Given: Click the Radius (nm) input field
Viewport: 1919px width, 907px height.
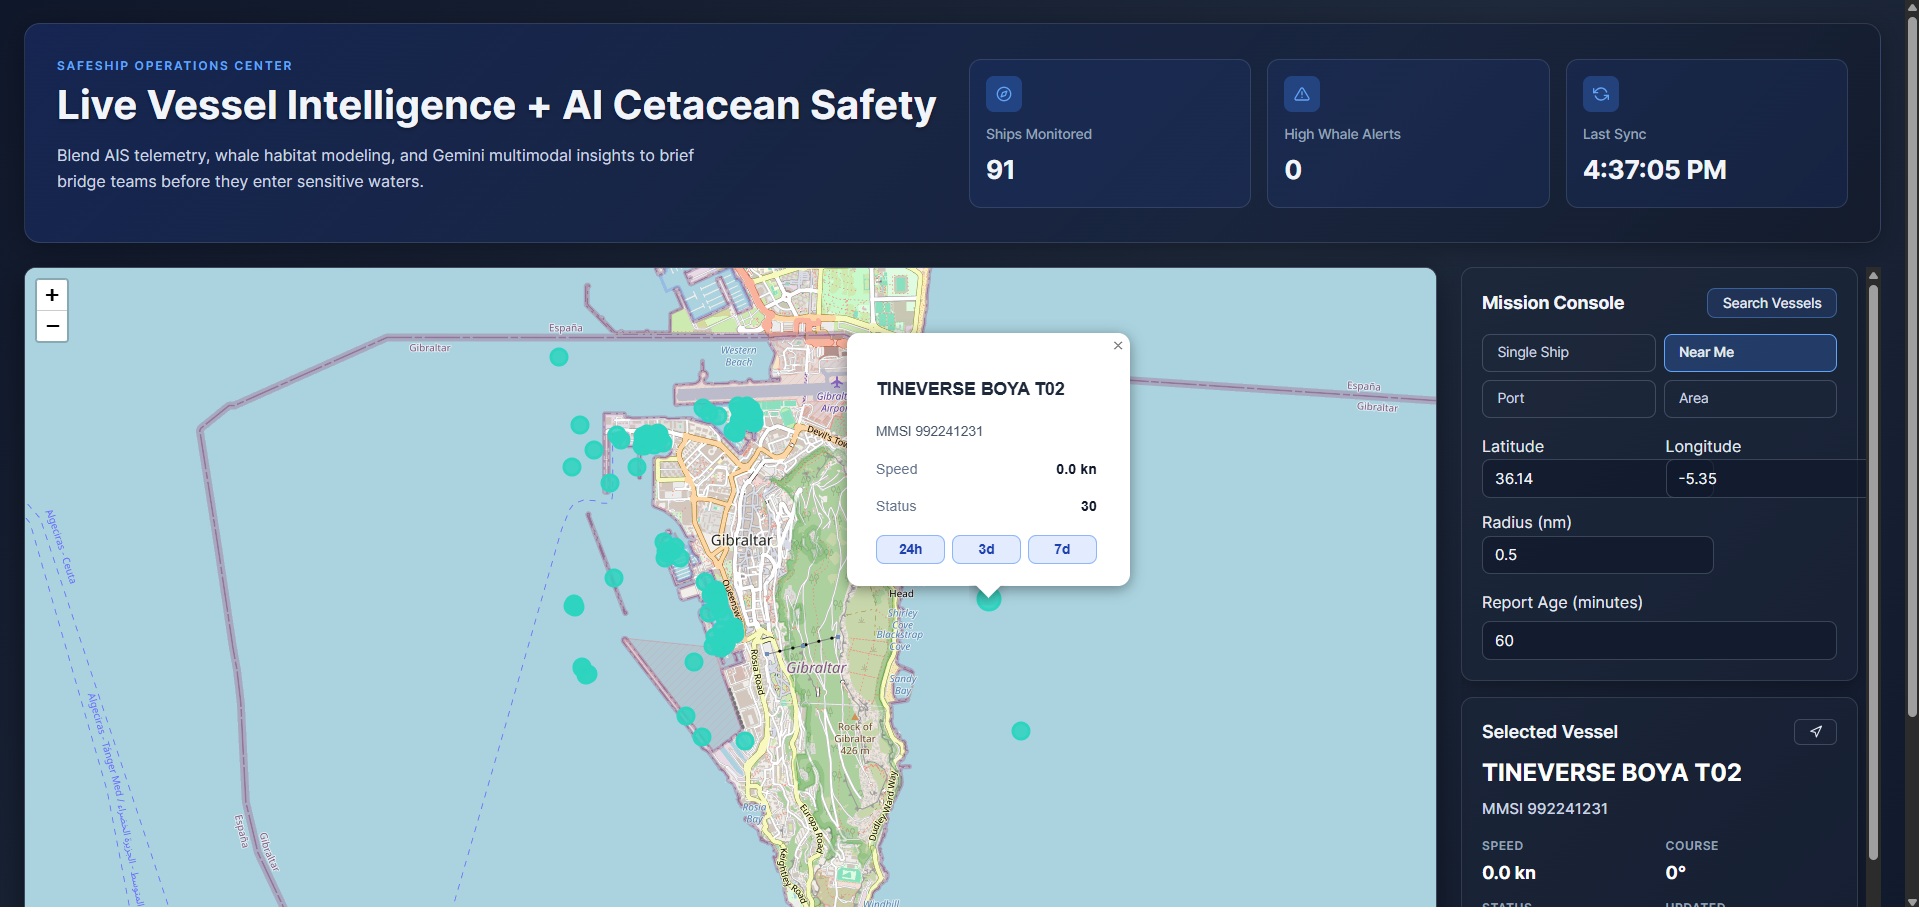Looking at the screenshot, I should [1597, 555].
